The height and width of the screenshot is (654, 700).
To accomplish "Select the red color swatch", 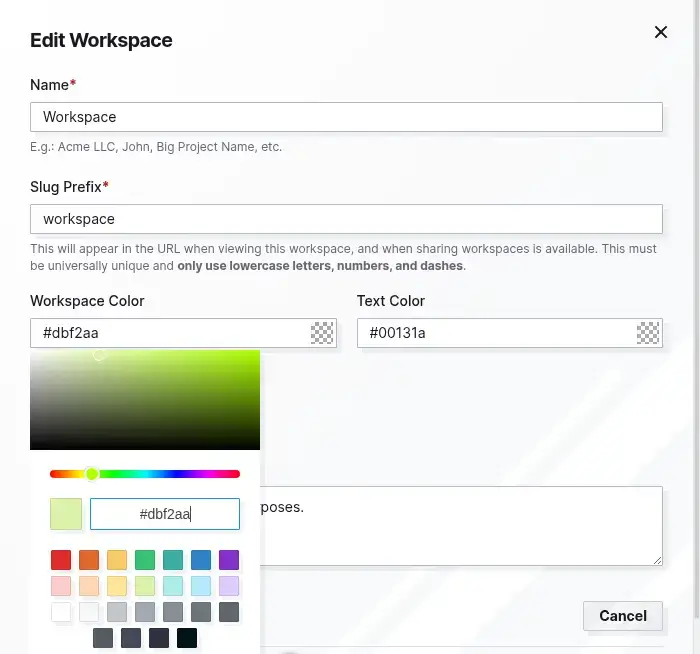I will pos(61,560).
